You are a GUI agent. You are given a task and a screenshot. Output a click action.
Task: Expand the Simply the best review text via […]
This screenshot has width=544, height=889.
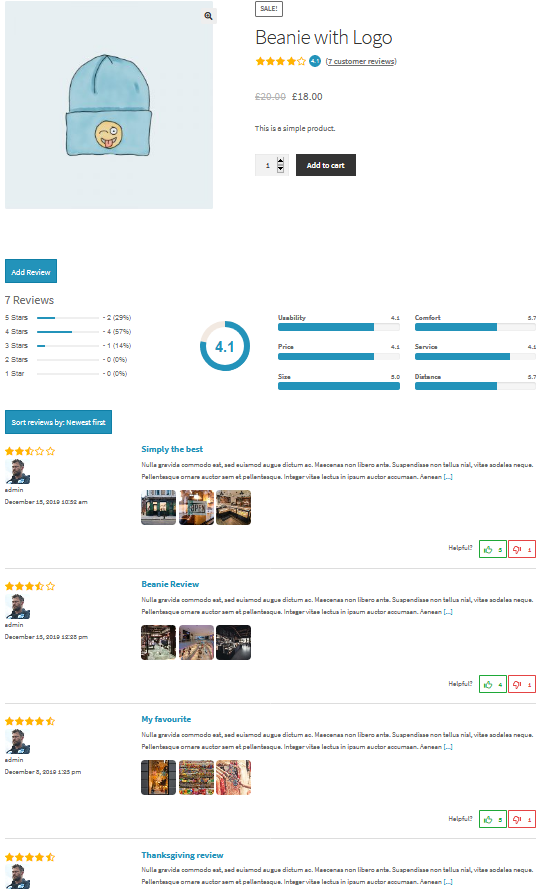[x=448, y=477]
